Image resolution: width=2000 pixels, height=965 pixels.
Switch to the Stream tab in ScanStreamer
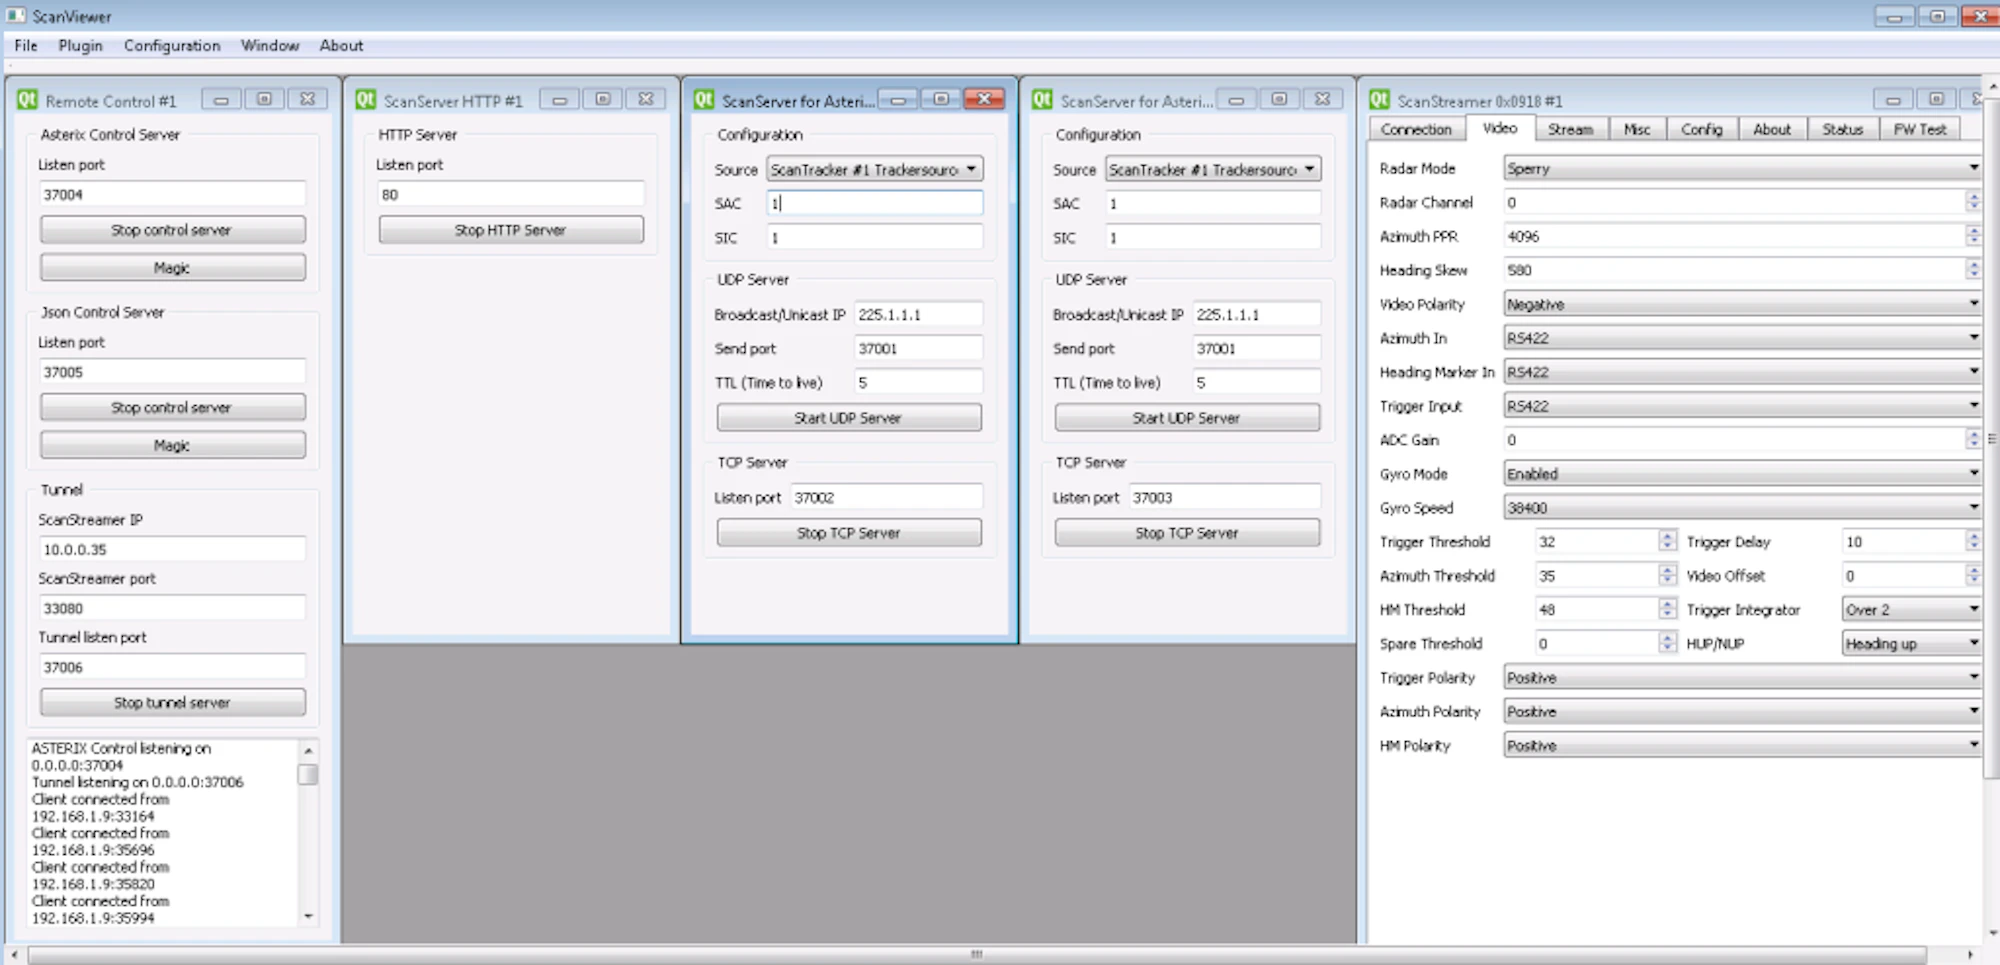[1570, 128]
